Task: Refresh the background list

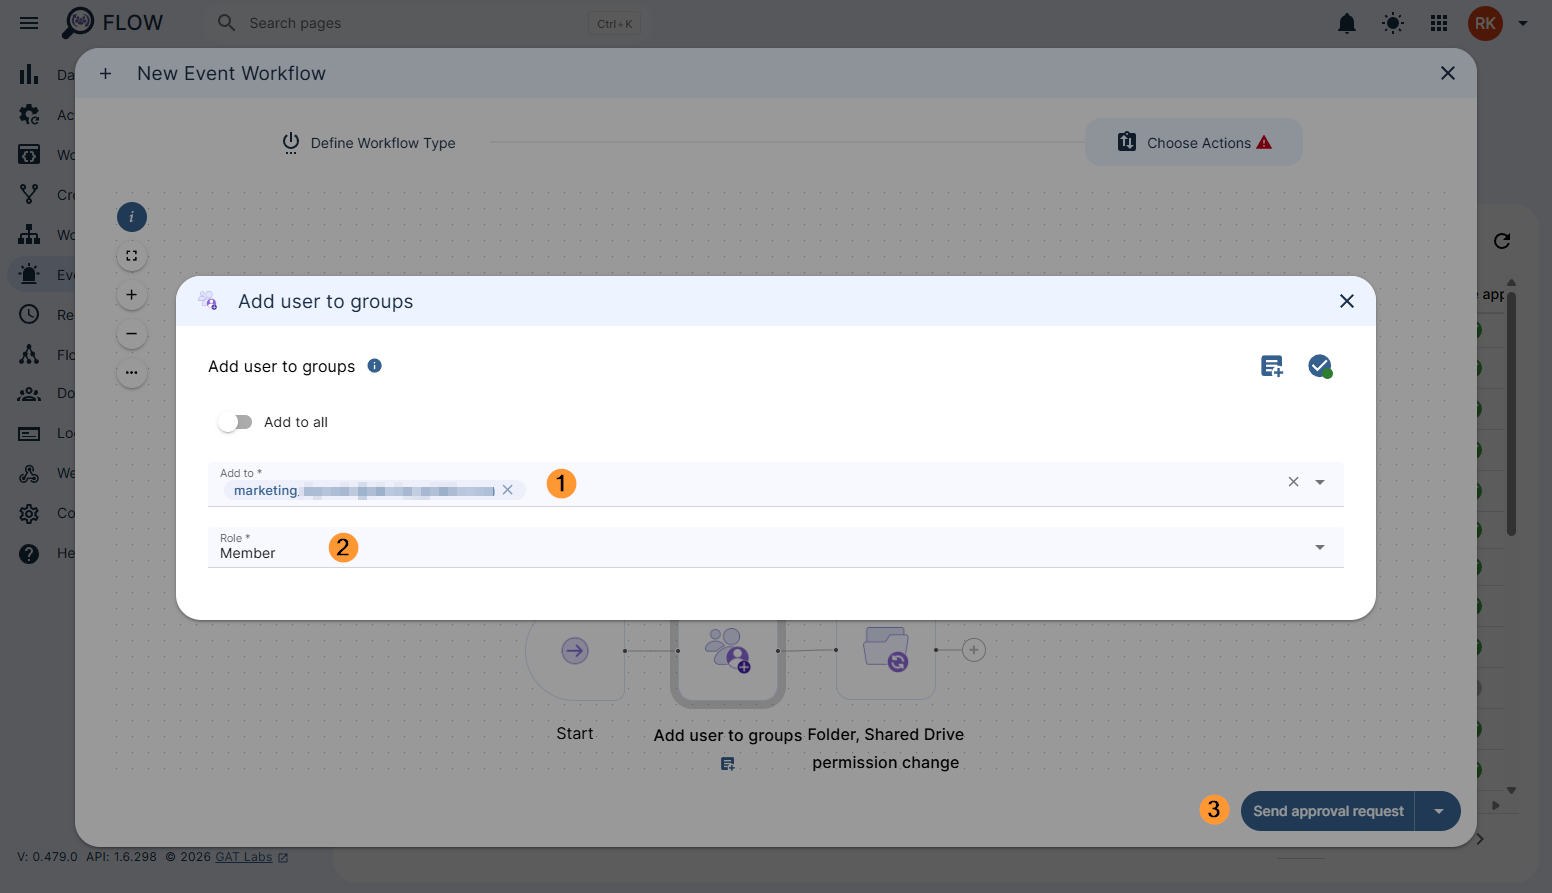Action: 1502,241
